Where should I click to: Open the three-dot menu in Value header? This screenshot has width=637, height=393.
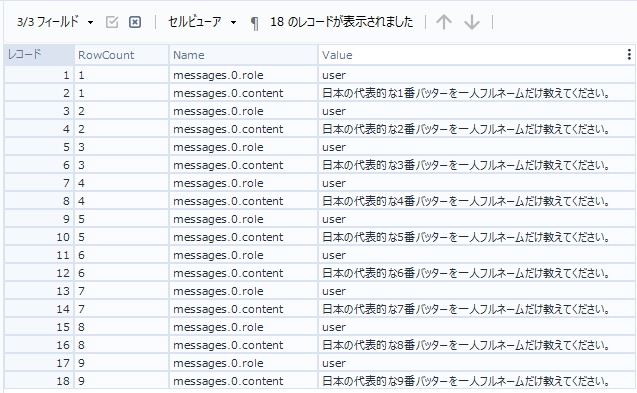pyautogui.click(x=629, y=54)
